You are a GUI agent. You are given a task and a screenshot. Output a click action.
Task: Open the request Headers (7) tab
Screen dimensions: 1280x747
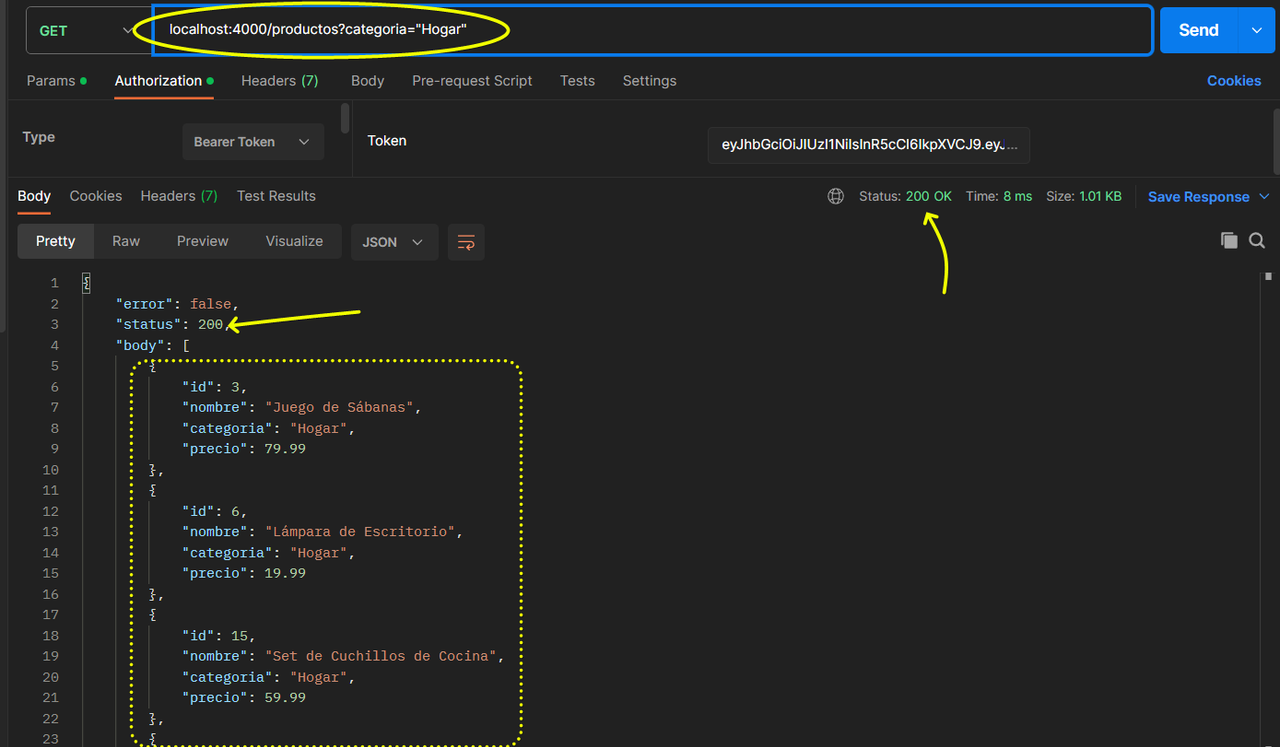[280, 81]
